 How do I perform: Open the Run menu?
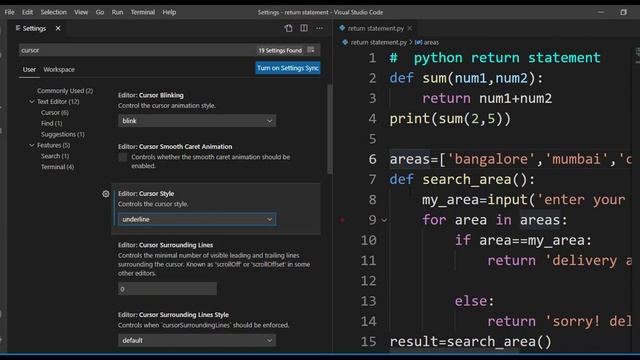pyautogui.click(x=117, y=12)
